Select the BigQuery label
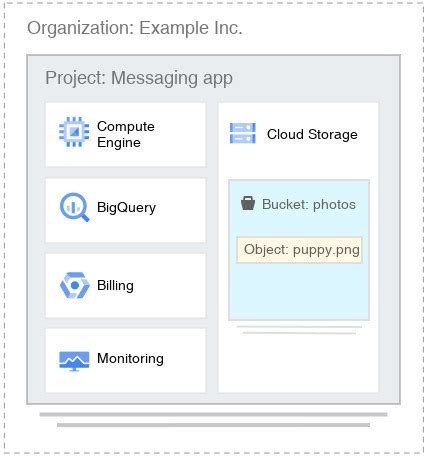 126,207
